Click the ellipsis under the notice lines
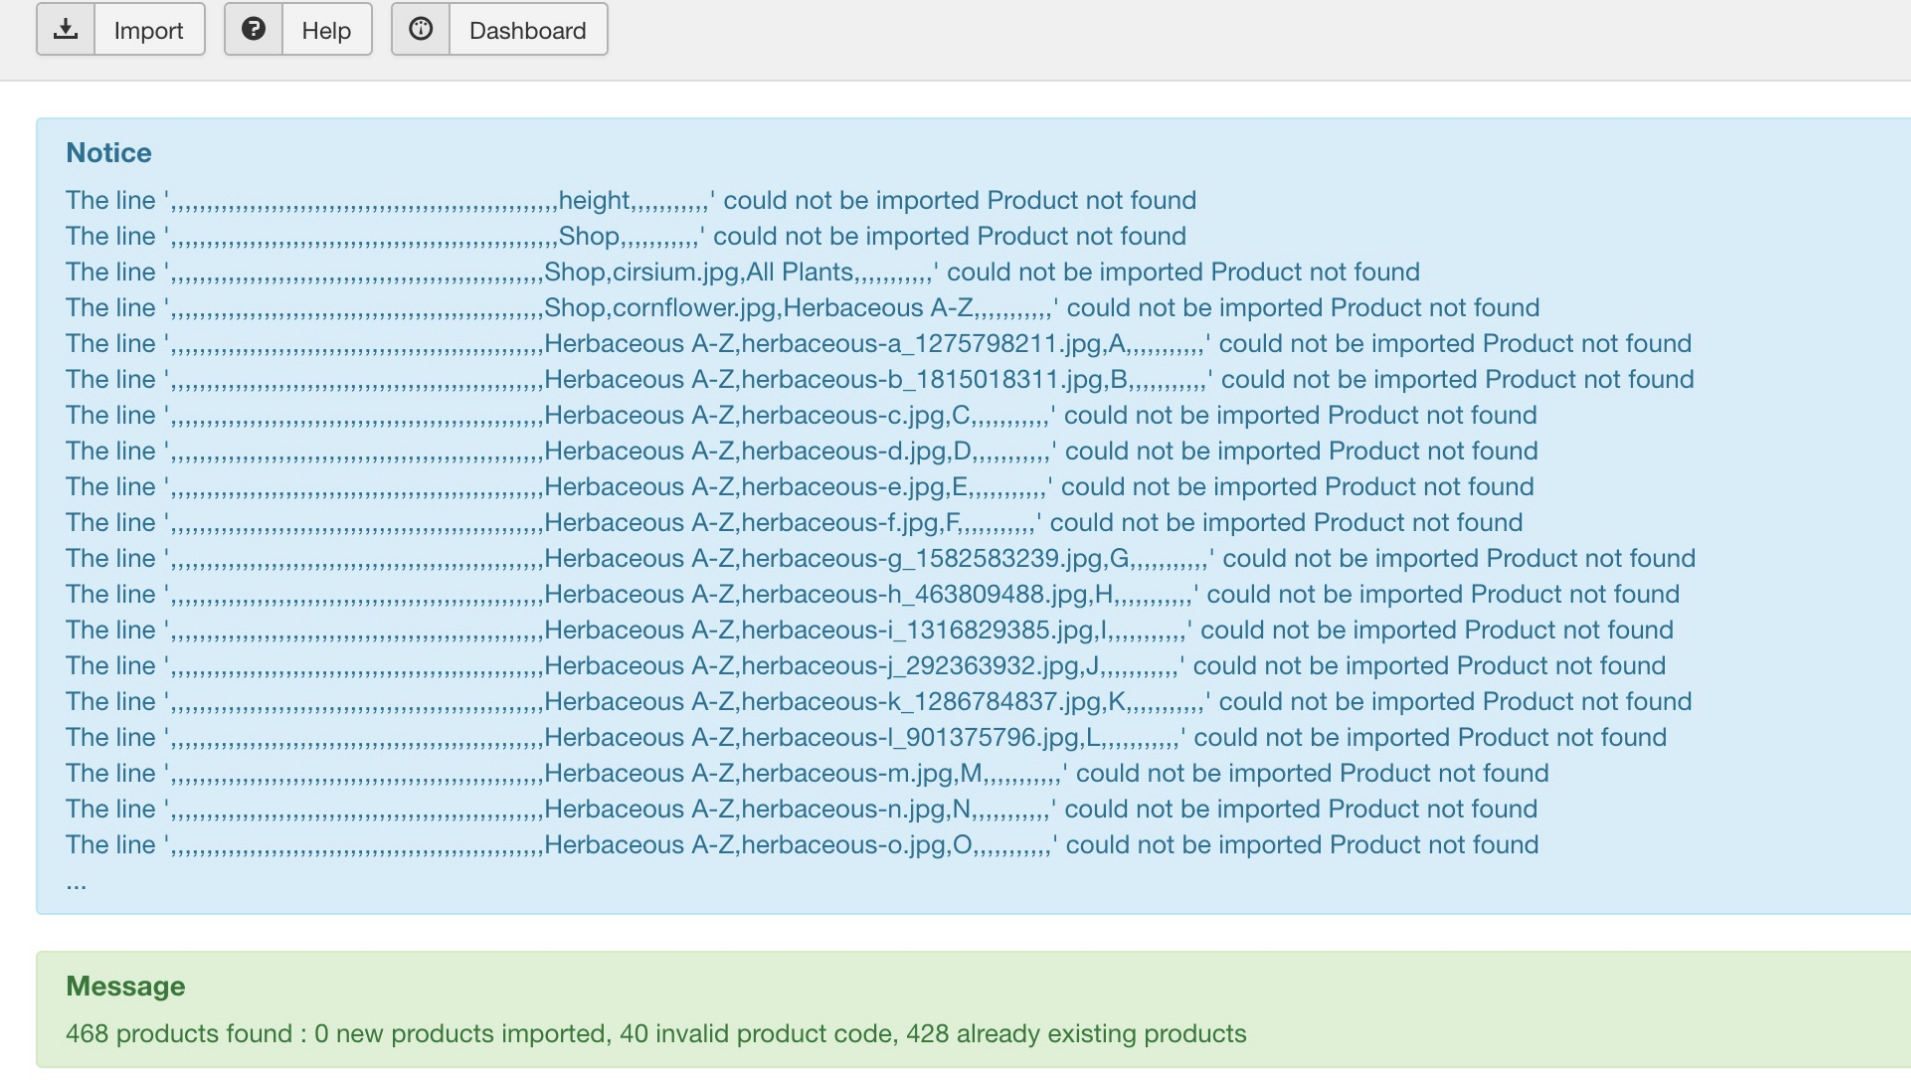This screenshot has width=1911, height=1080. click(76, 883)
